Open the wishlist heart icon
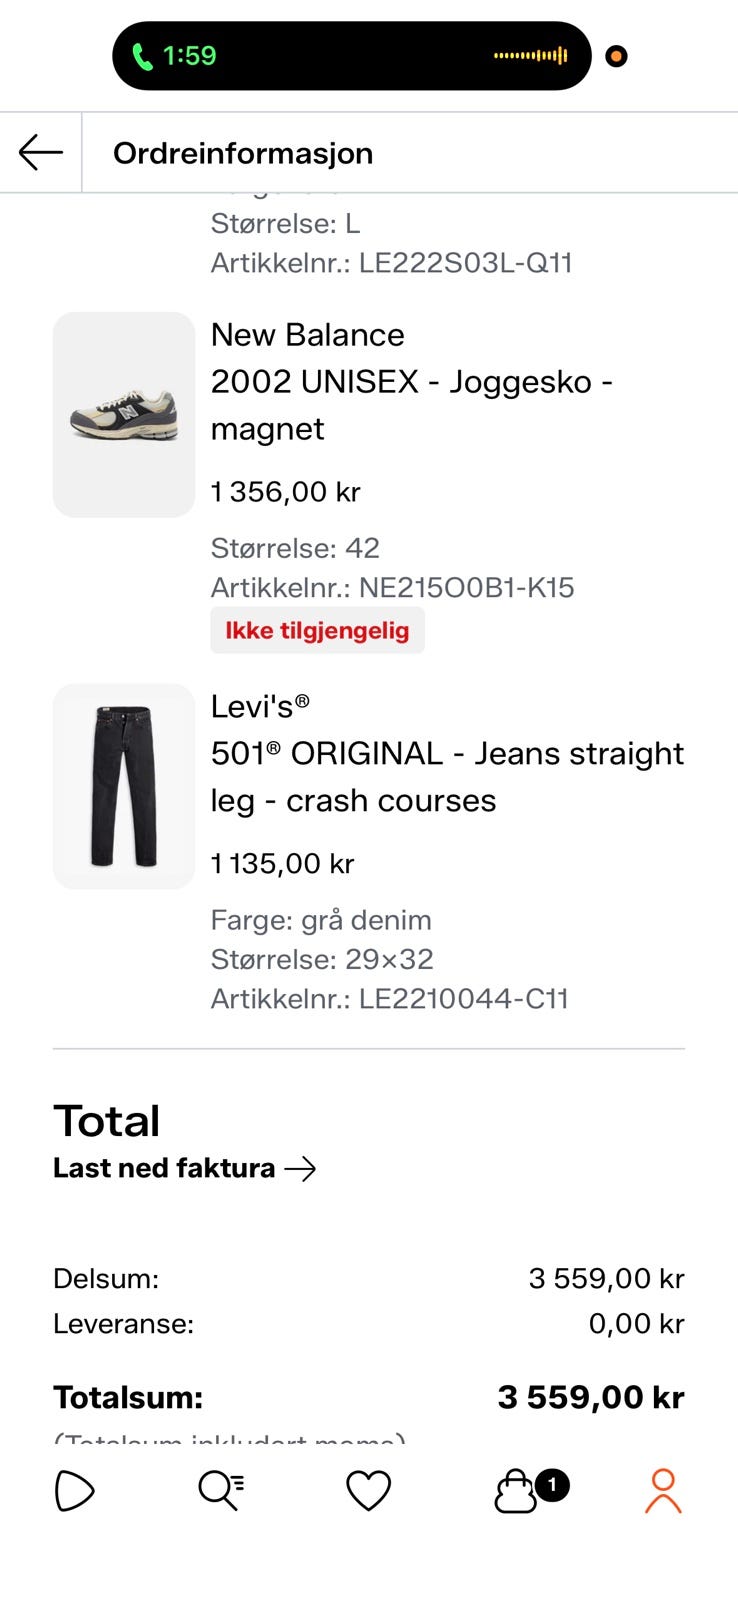738x1600 pixels. tap(368, 1491)
